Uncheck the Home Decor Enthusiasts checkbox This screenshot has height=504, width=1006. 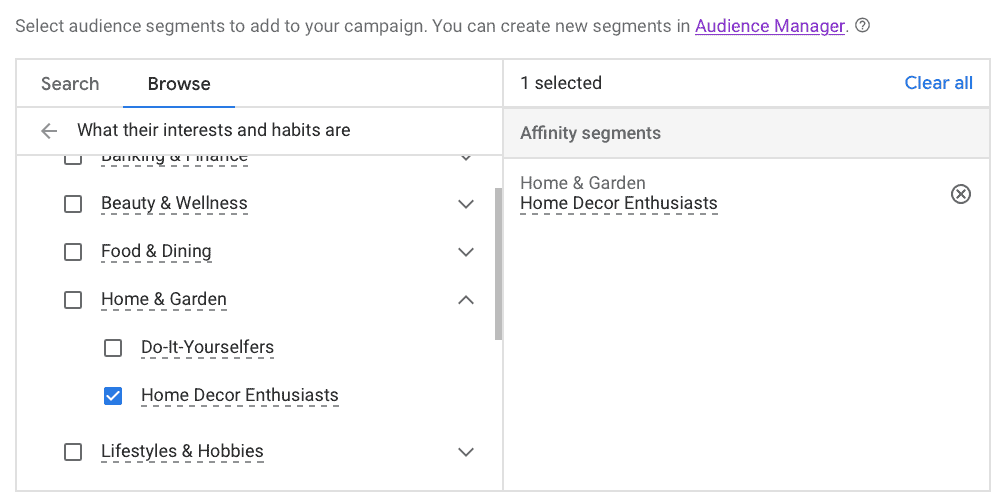tap(113, 396)
